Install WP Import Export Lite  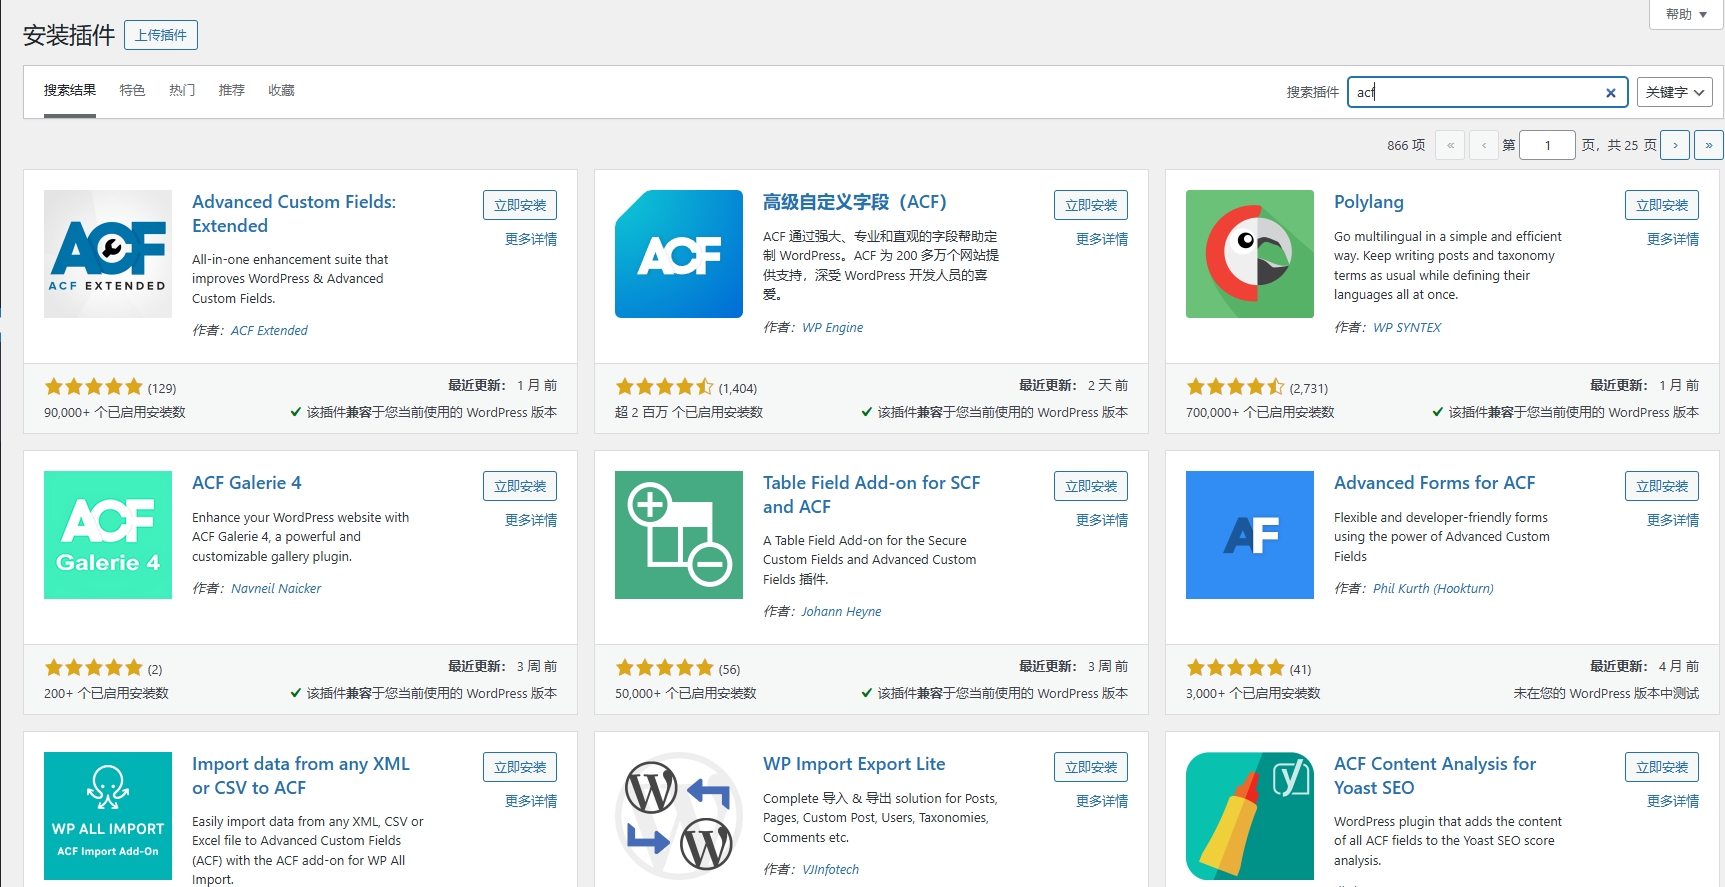point(1091,767)
